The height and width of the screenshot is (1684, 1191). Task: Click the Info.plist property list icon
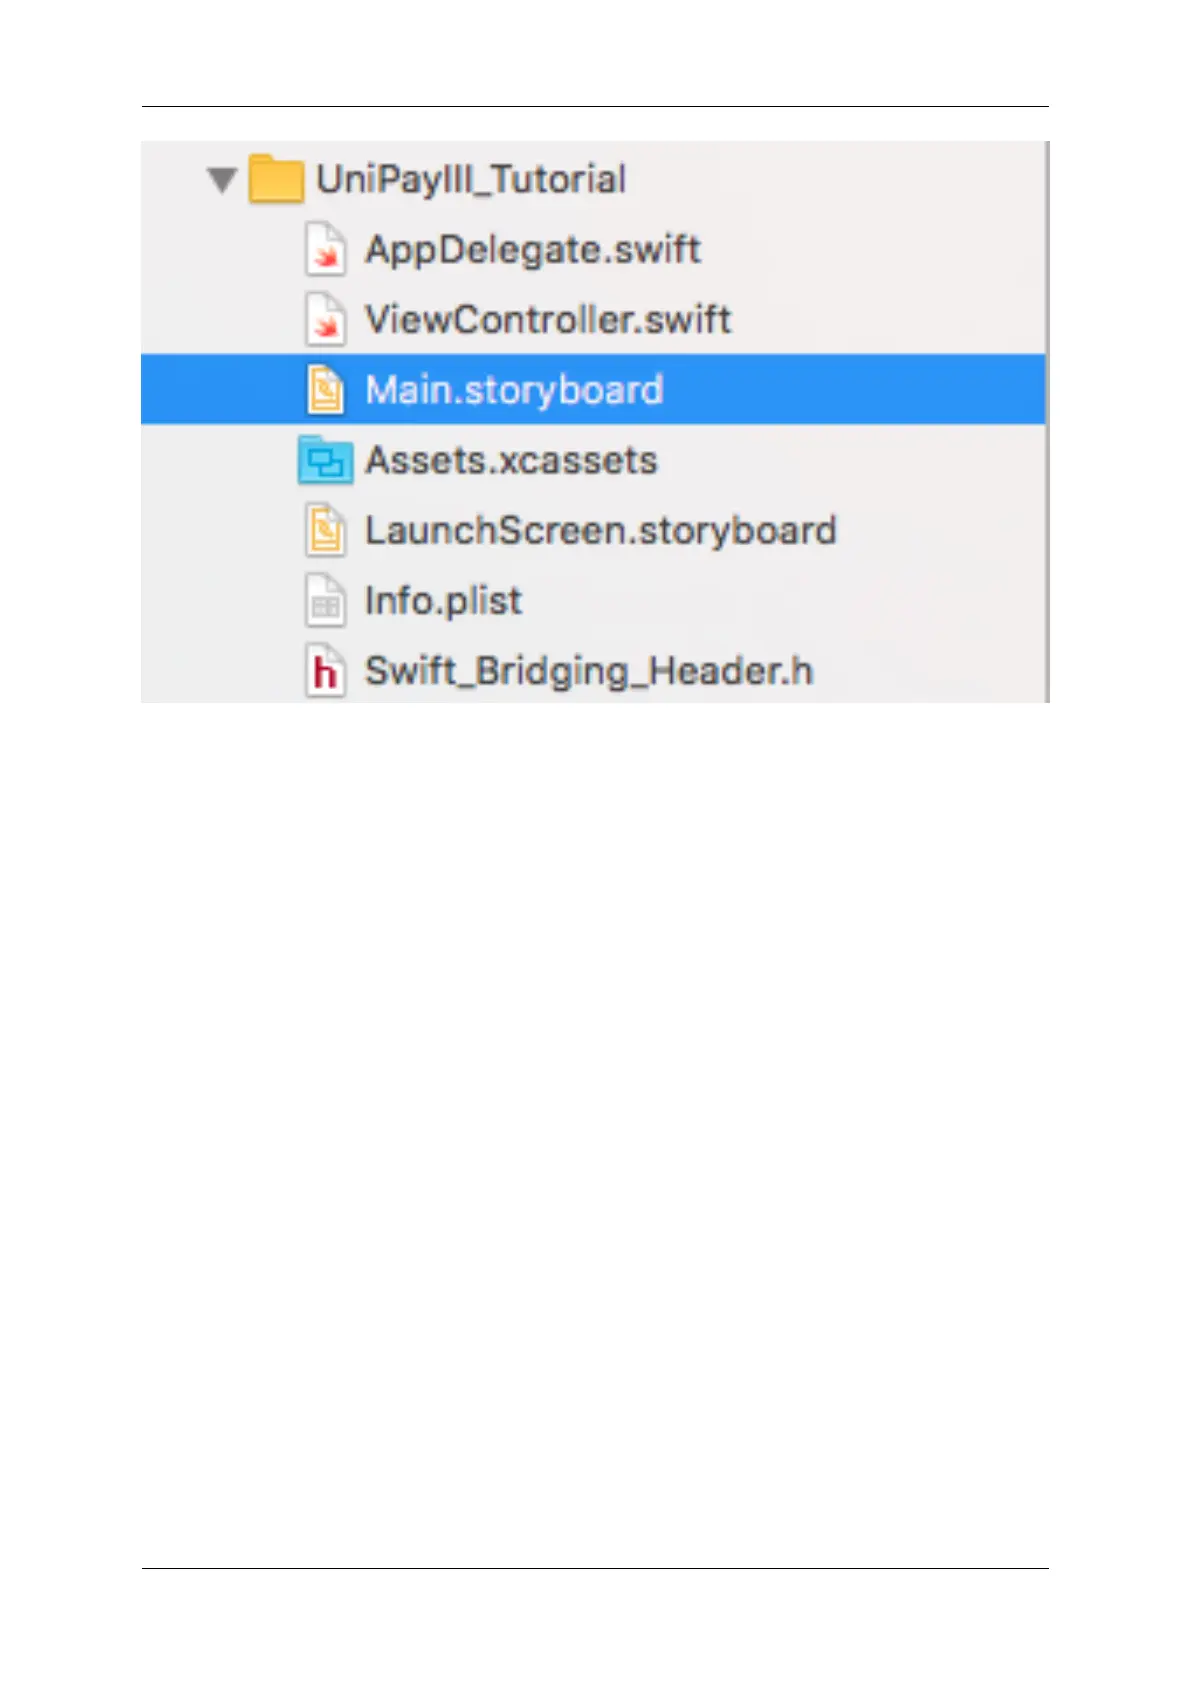(x=325, y=601)
